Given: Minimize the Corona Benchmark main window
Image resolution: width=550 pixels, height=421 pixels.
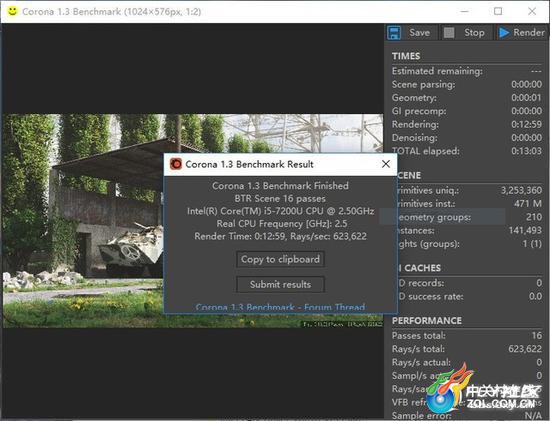Looking at the screenshot, I should [465, 11].
